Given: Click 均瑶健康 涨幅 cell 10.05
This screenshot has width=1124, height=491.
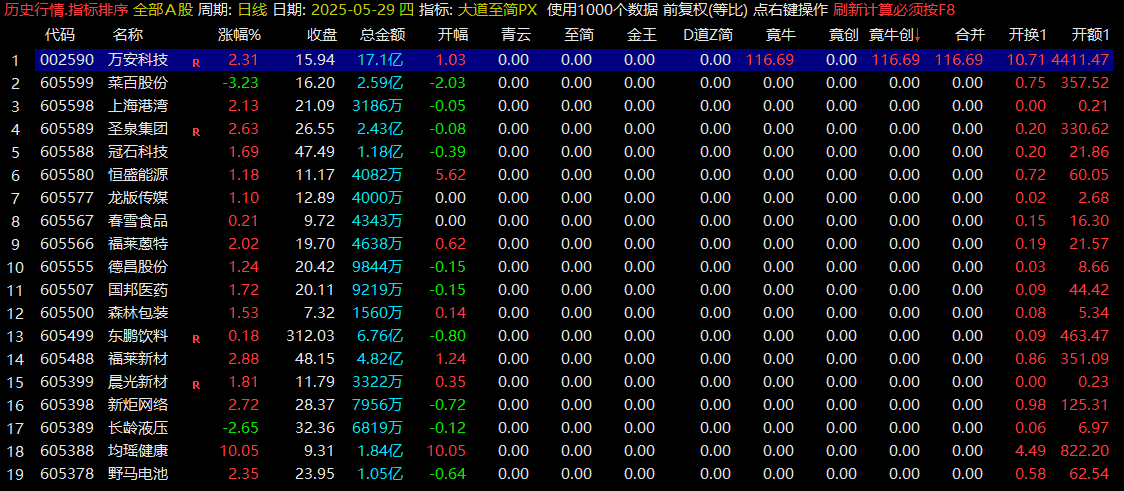Looking at the screenshot, I should [x=240, y=450].
